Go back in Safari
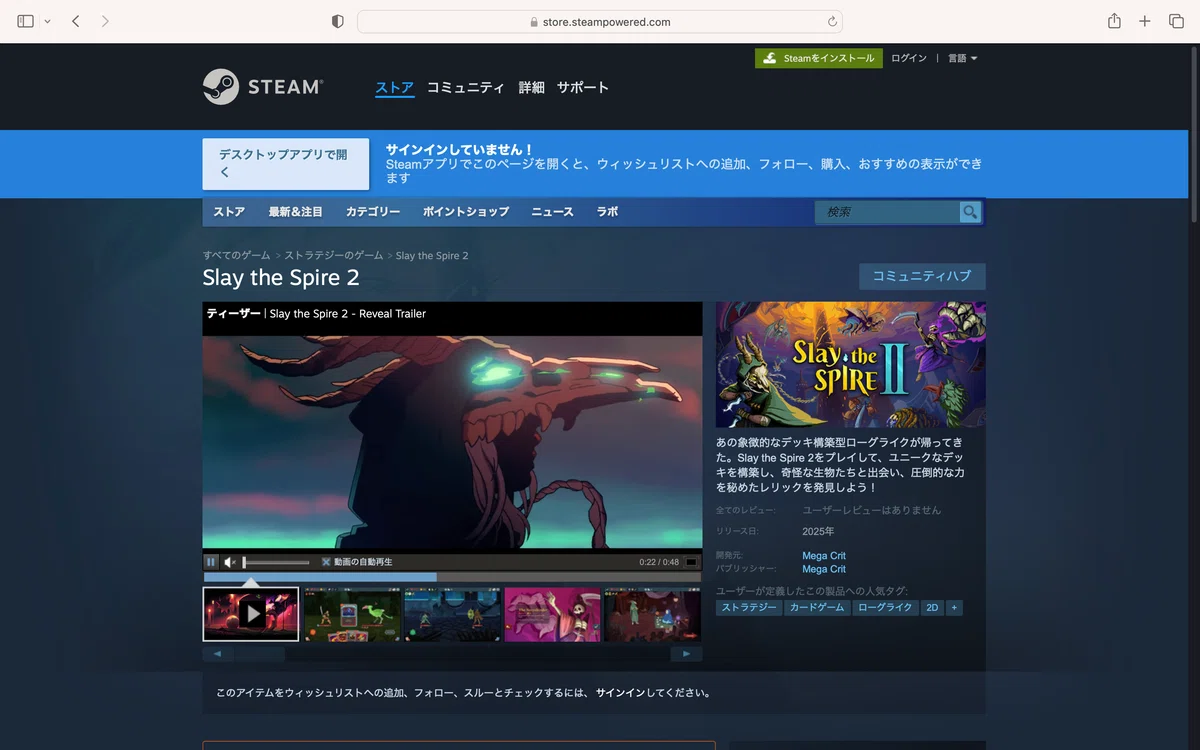Screen dimensions: 1200x750 [x=76, y=21]
